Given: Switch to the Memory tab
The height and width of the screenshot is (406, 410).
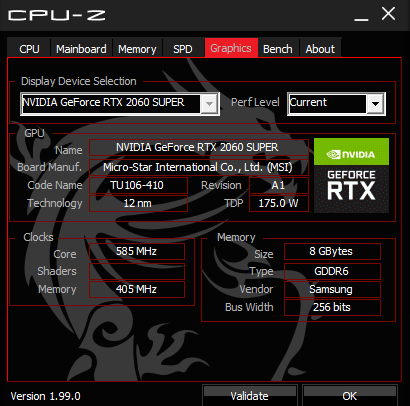Looking at the screenshot, I should coord(137,49).
